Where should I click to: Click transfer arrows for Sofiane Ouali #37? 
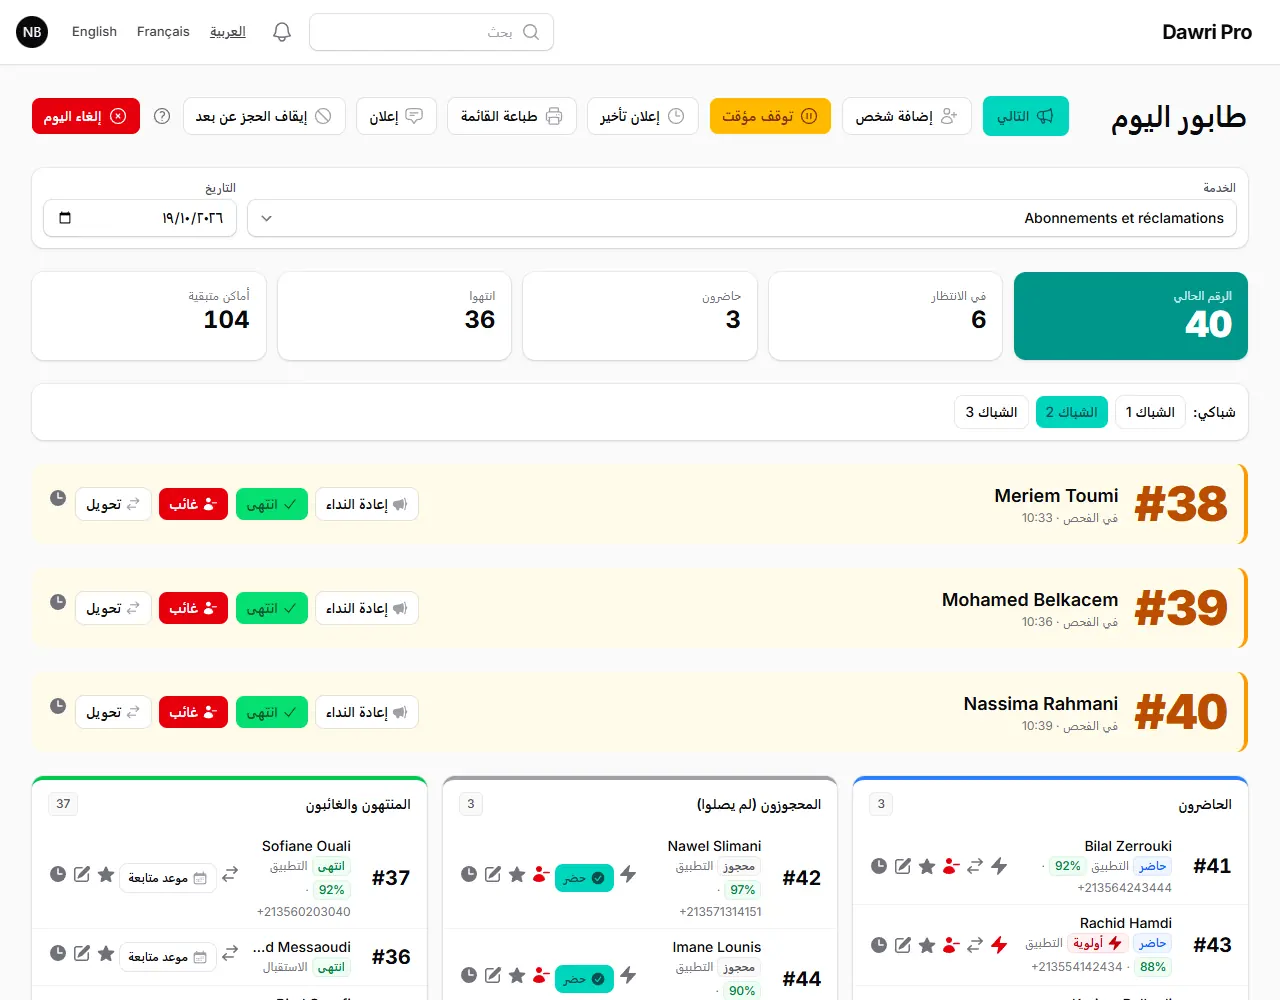(x=230, y=874)
